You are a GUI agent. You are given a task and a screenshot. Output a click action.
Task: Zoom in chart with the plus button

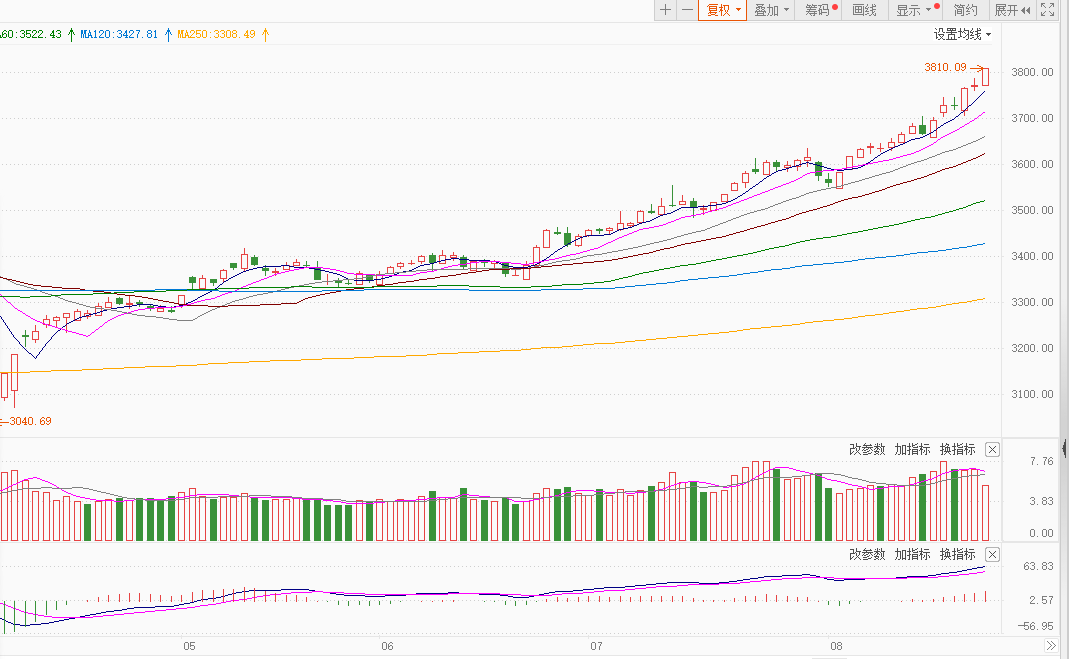(x=665, y=10)
